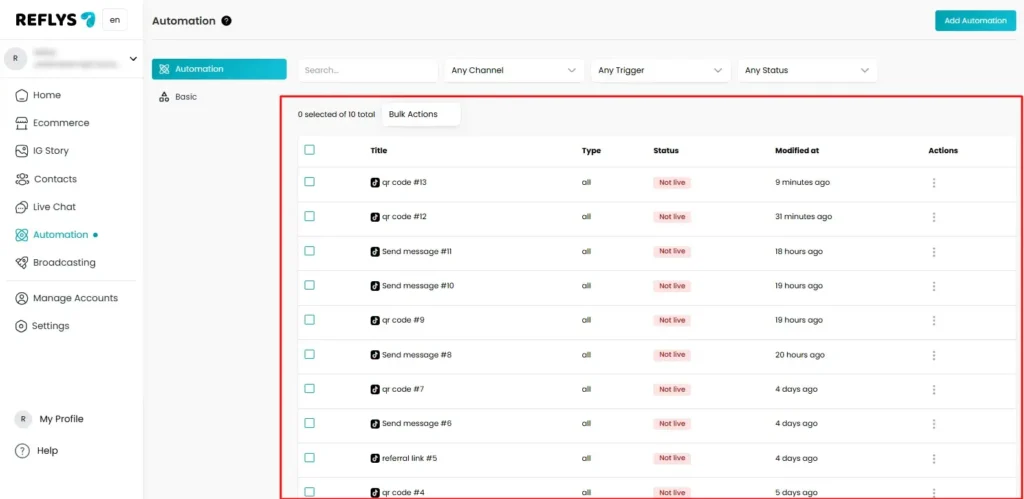This screenshot has width=1024, height=499.
Task: Open the Send message #11 automation title
Action: tap(417, 251)
